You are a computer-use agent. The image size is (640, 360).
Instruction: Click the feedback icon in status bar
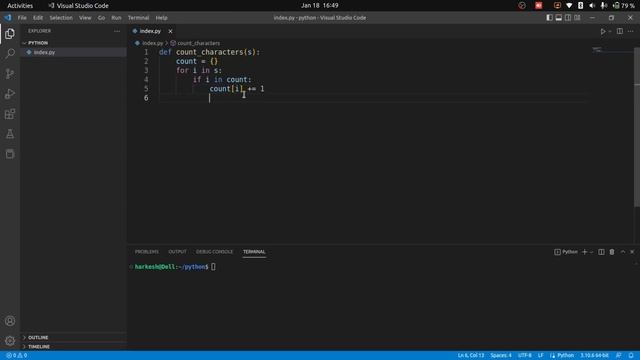click(619, 356)
